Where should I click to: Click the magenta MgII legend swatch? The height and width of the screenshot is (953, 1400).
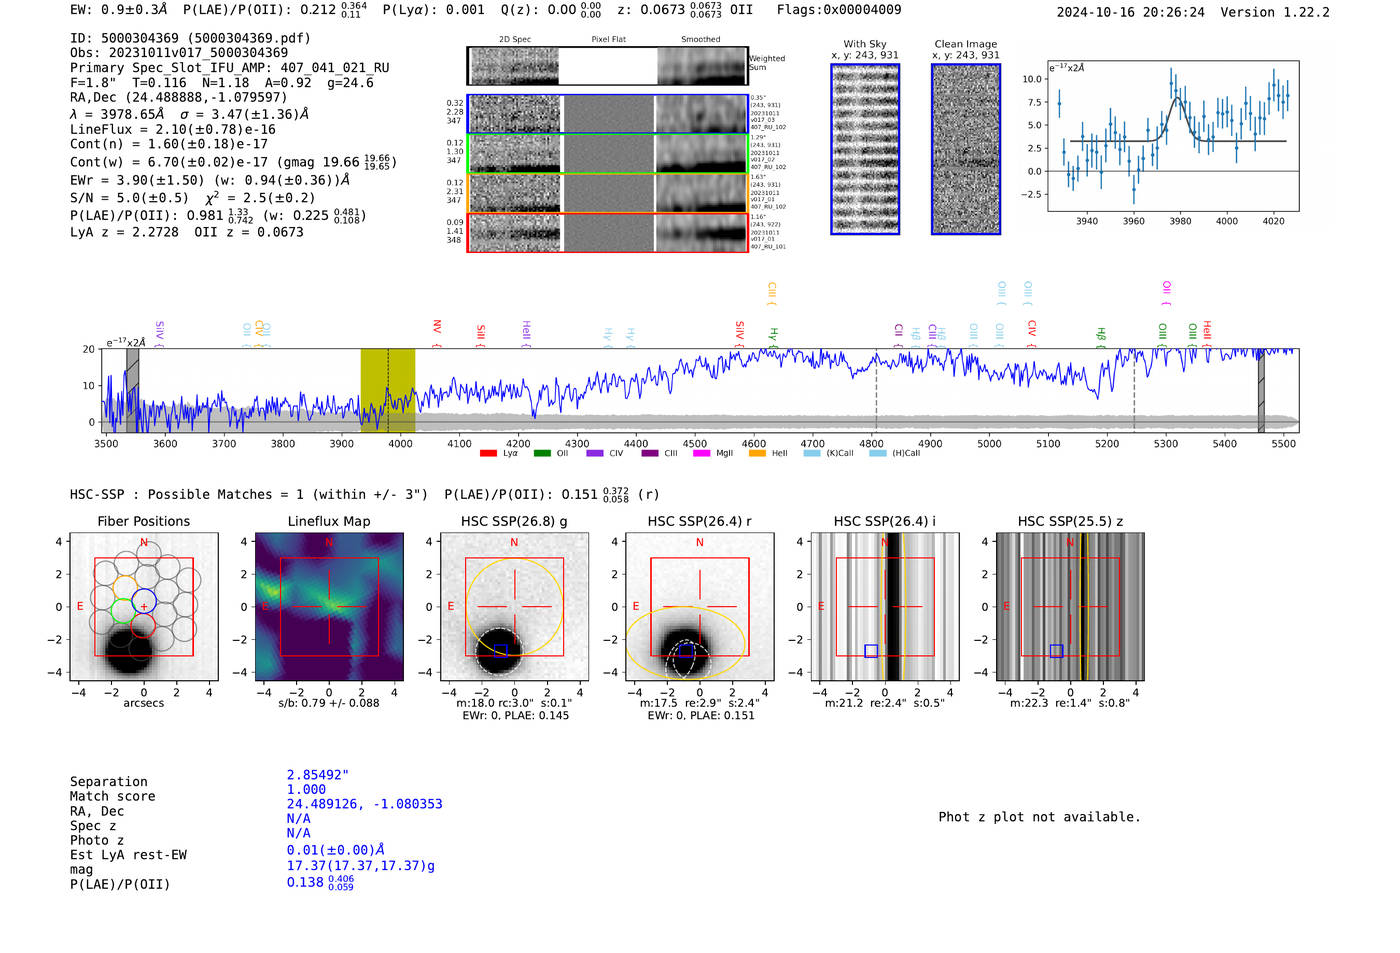pyautogui.click(x=701, y=453)
